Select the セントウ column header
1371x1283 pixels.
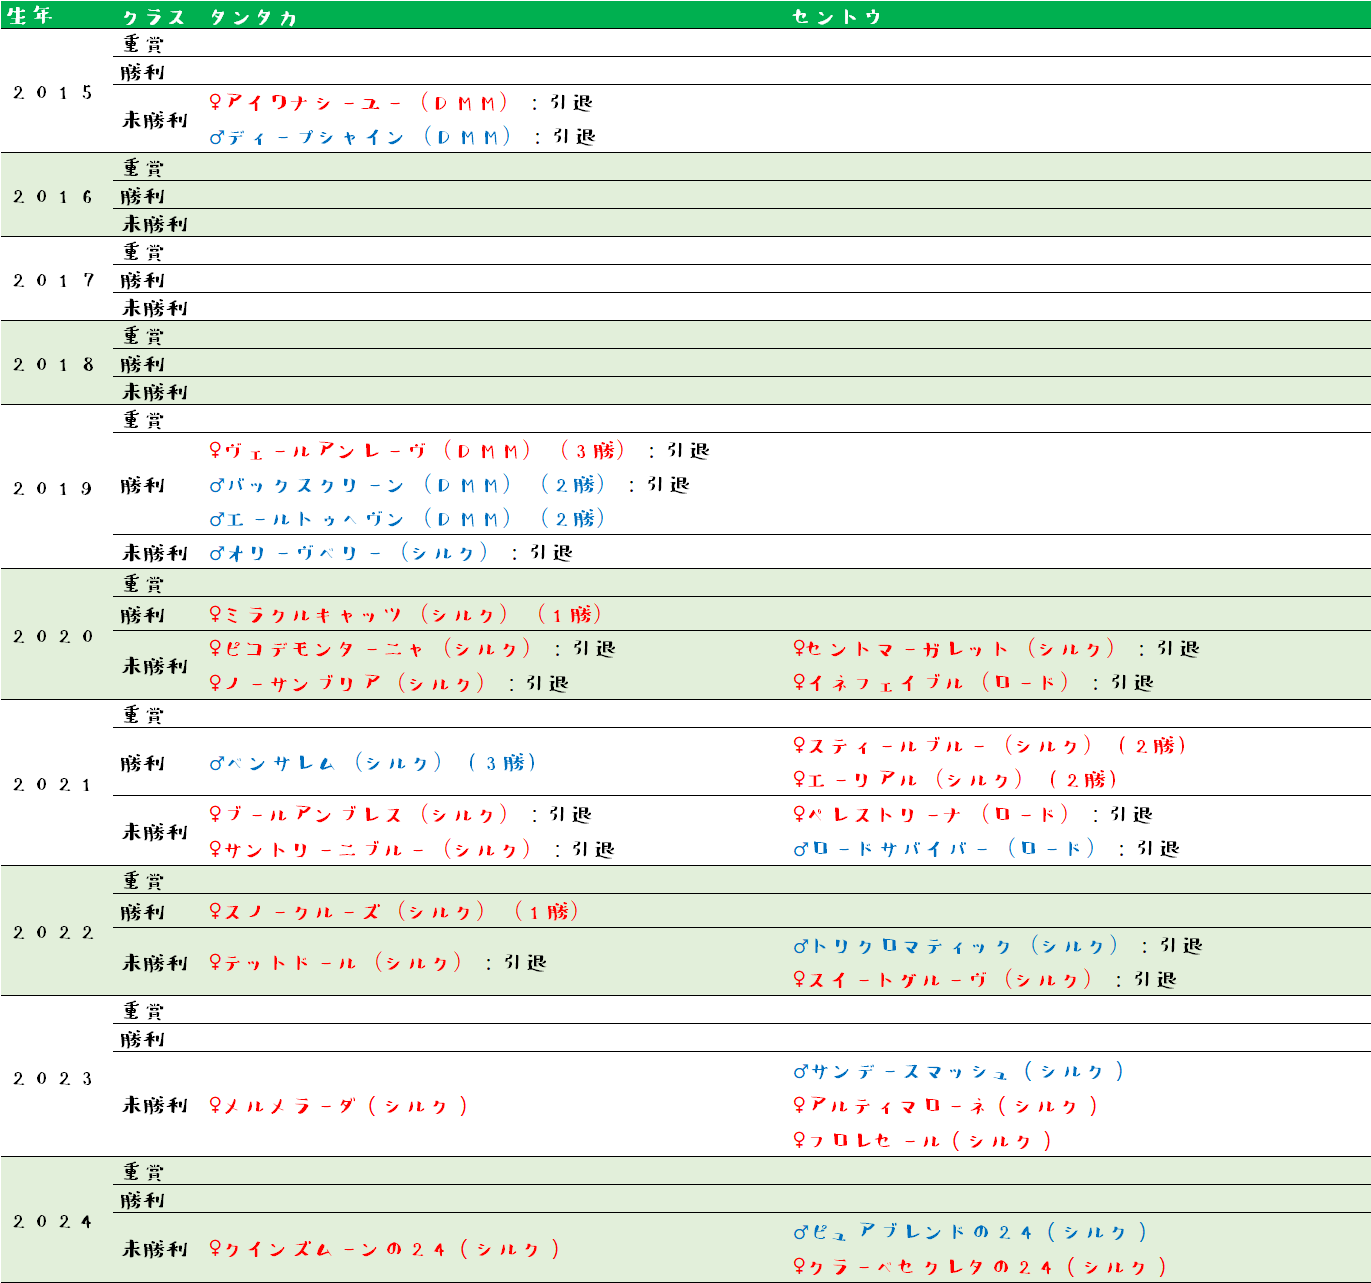(x=836, y=17)
